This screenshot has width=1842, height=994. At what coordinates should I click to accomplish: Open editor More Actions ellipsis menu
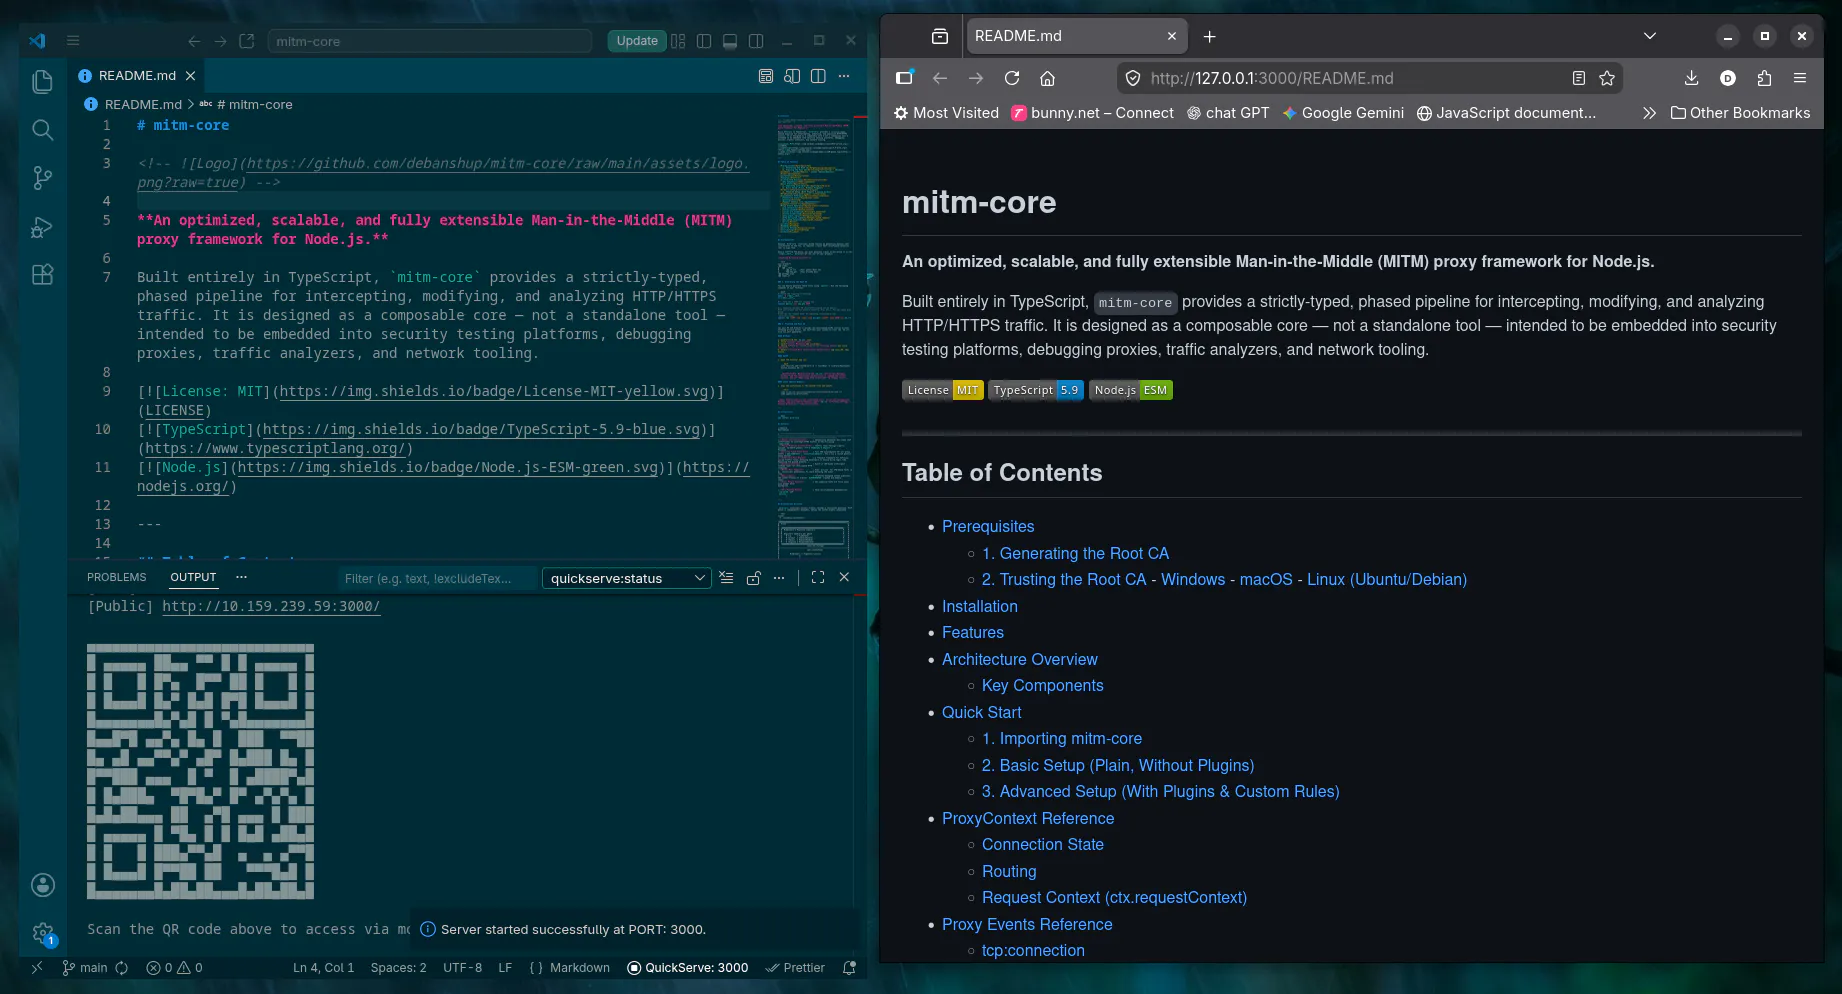tap(844, 76)
